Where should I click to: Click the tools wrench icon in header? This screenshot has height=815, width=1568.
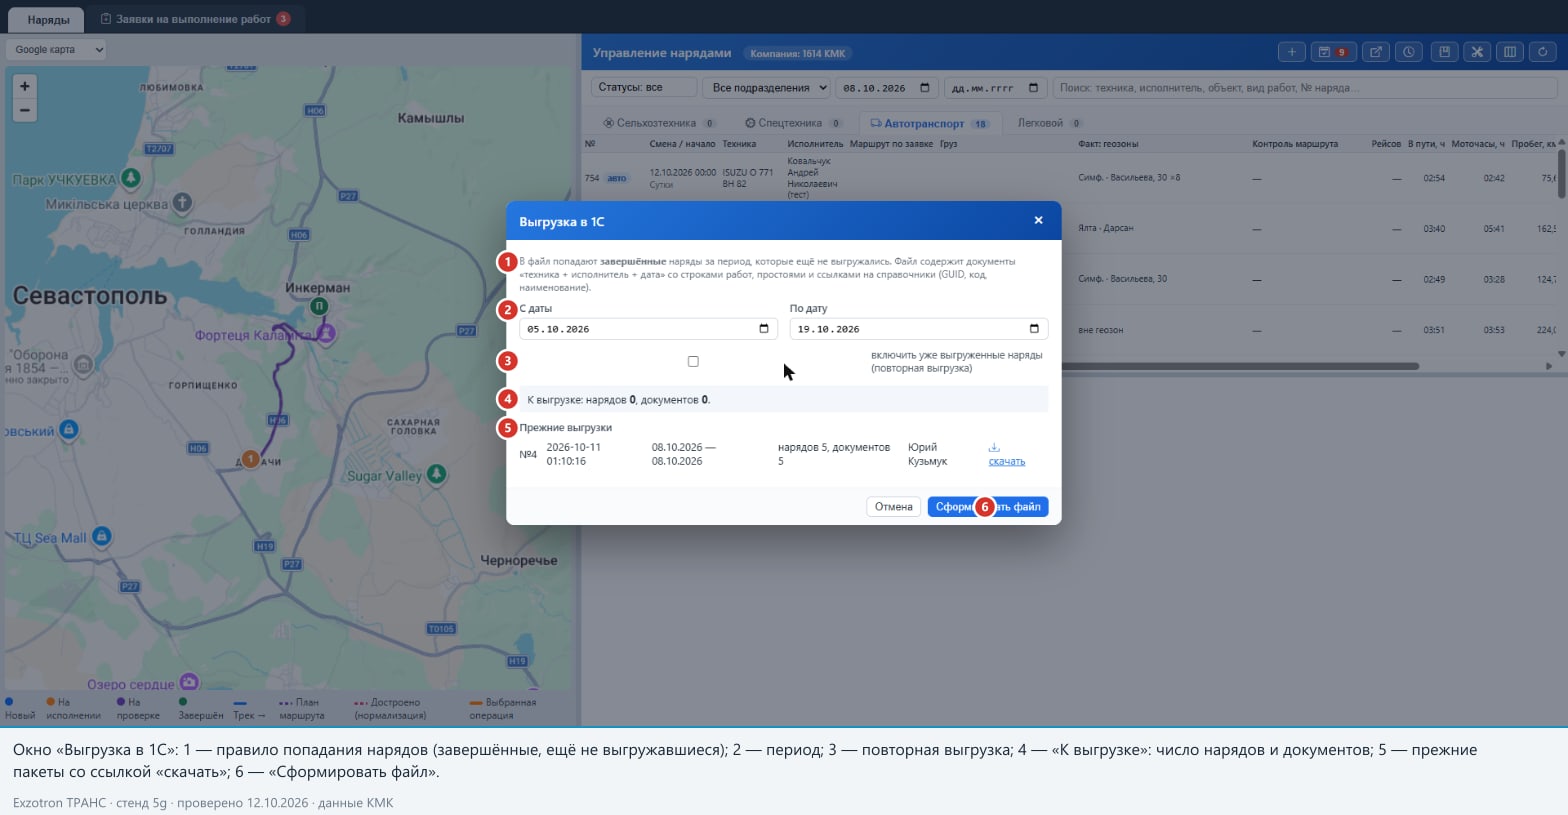1477,52
